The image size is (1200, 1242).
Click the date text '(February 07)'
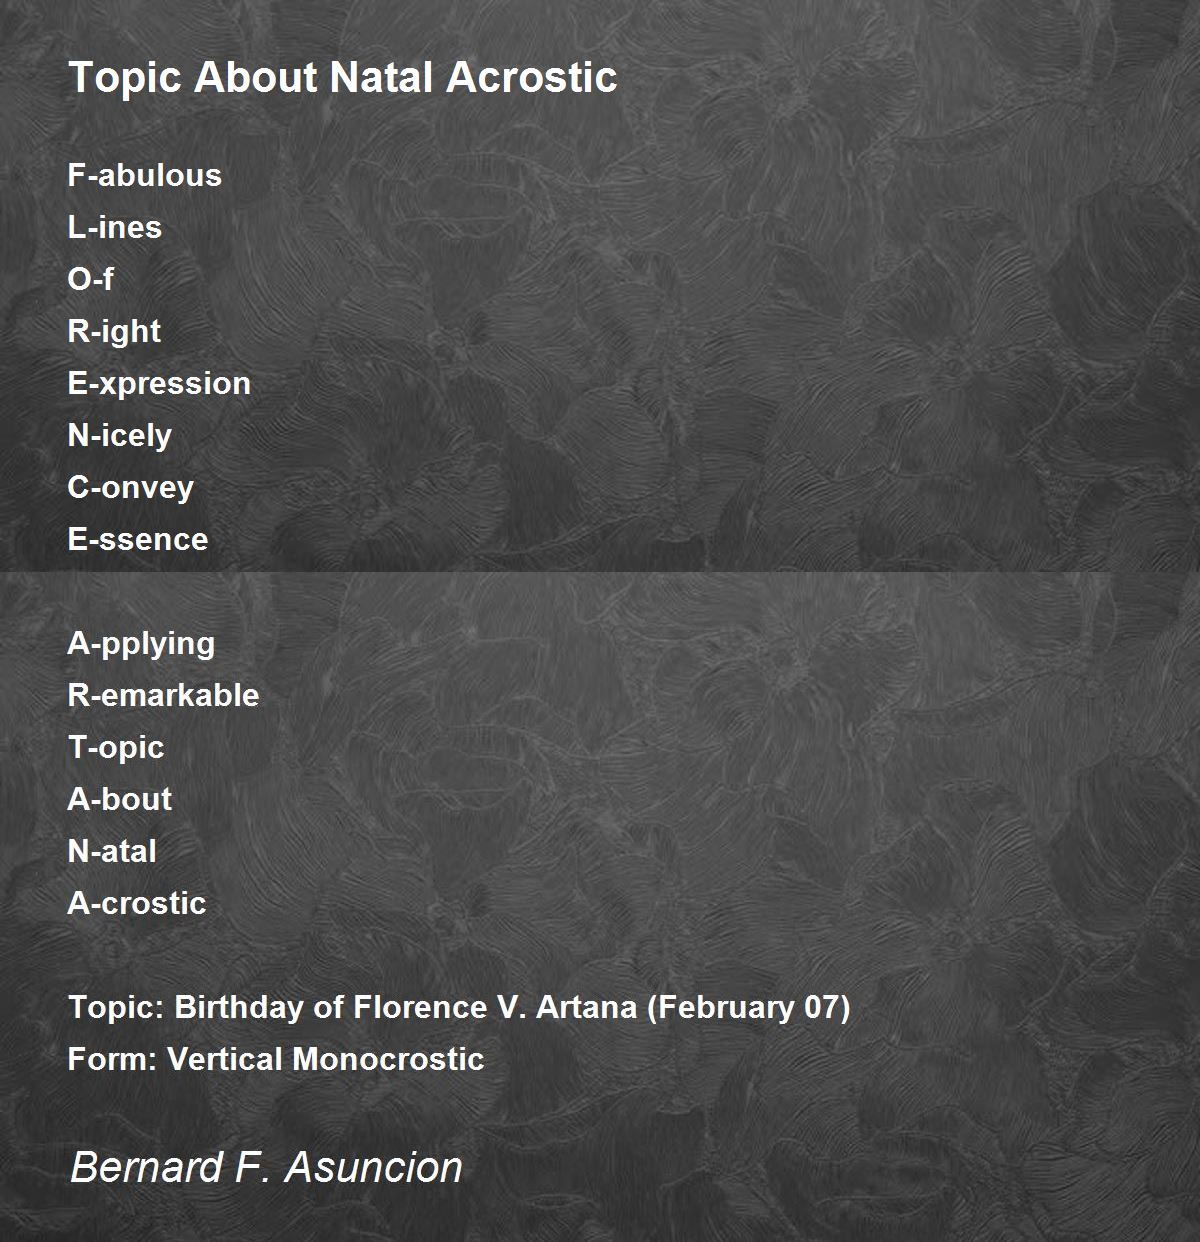(x=749, y=1007)
